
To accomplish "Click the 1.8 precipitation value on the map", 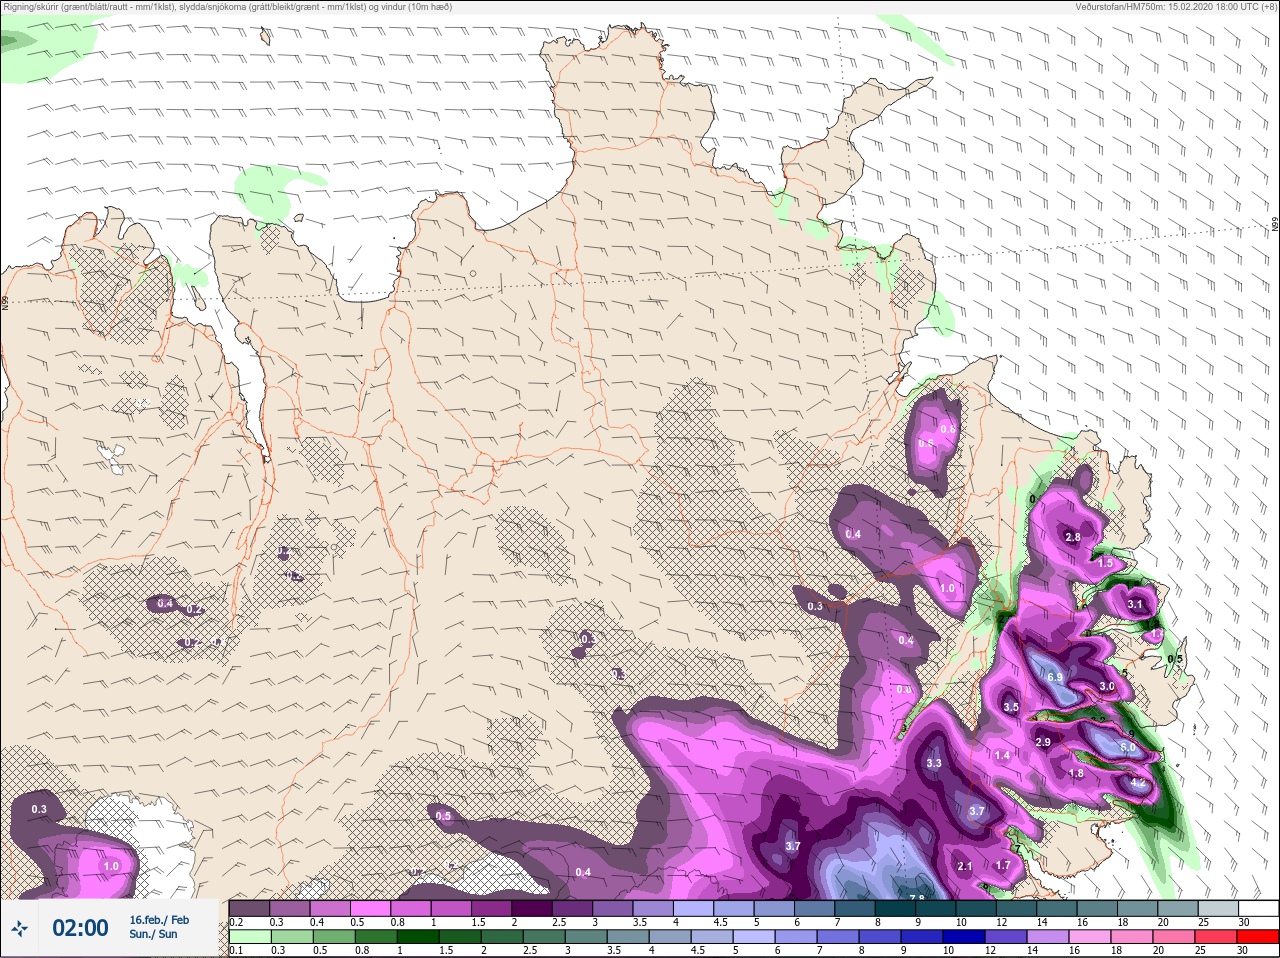I will tap(1076, 773).
